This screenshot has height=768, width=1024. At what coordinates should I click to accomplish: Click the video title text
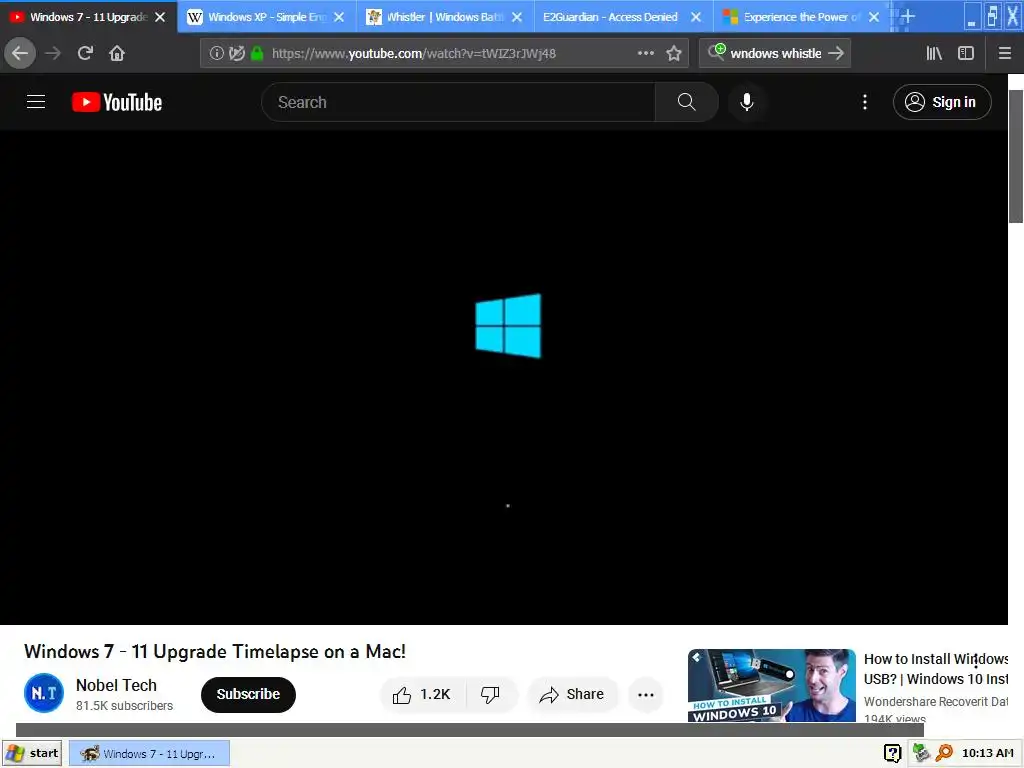(x=215, y=651)
